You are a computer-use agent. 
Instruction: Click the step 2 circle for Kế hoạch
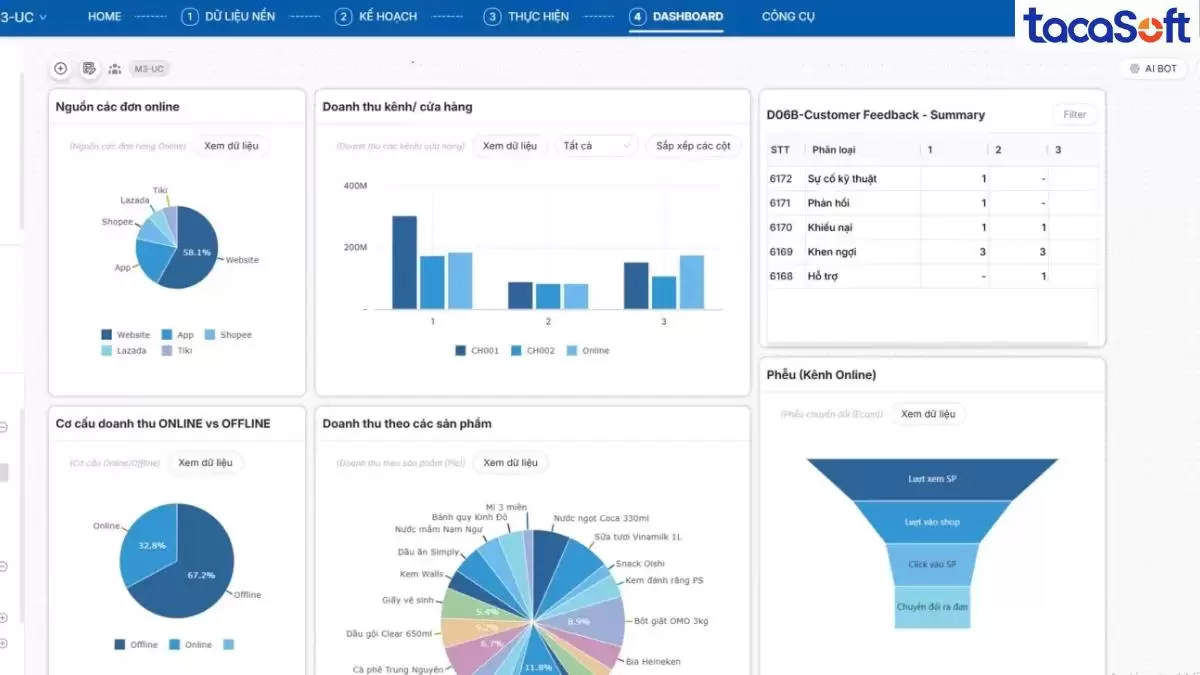(343, 17)
